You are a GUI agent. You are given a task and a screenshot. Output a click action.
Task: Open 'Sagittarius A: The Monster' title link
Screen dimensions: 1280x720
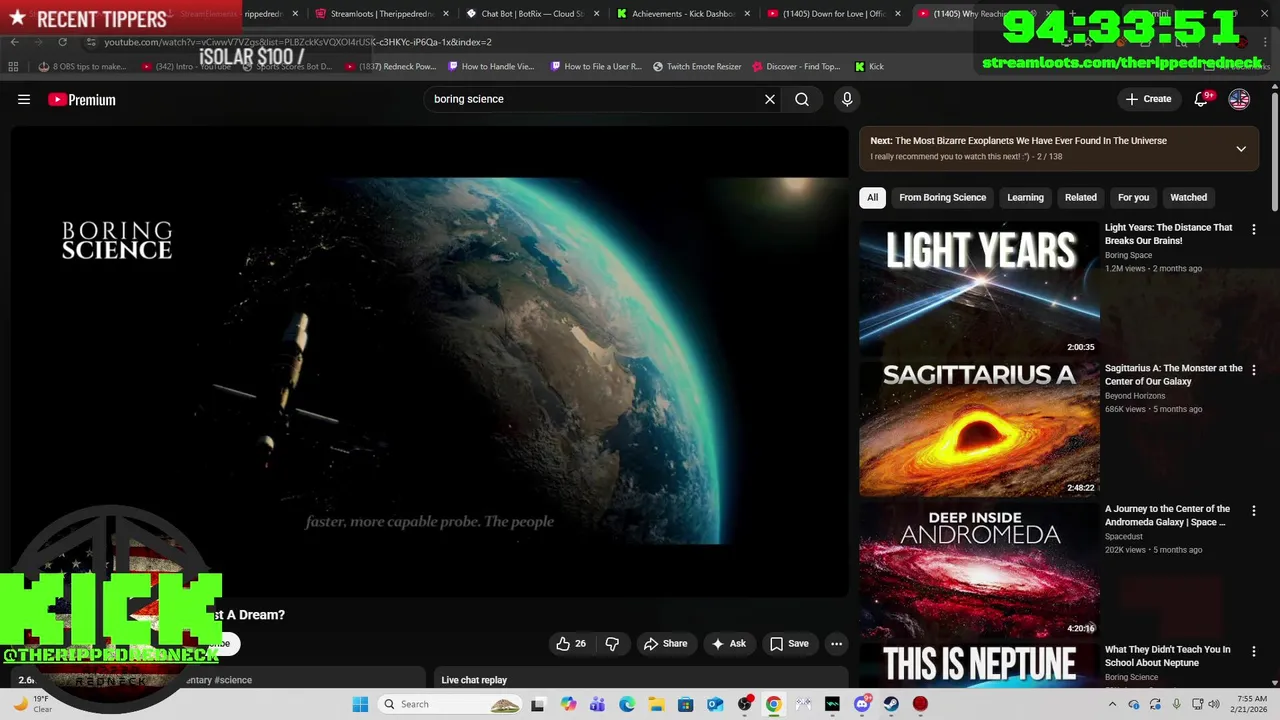coord(1173,375)
